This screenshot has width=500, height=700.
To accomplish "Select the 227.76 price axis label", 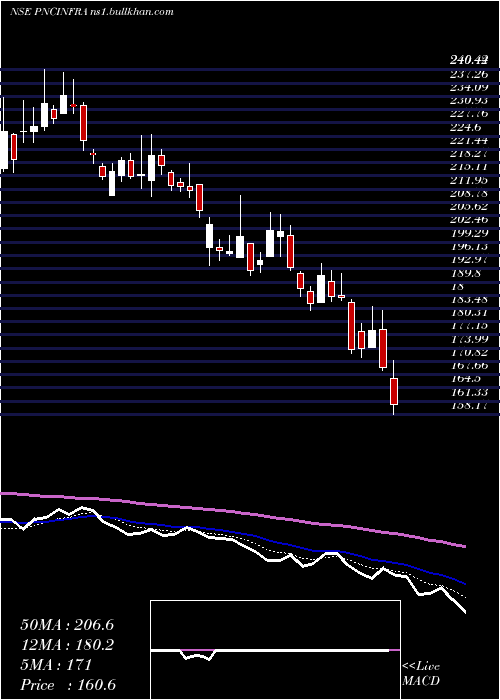I will (x=468, y=113).
